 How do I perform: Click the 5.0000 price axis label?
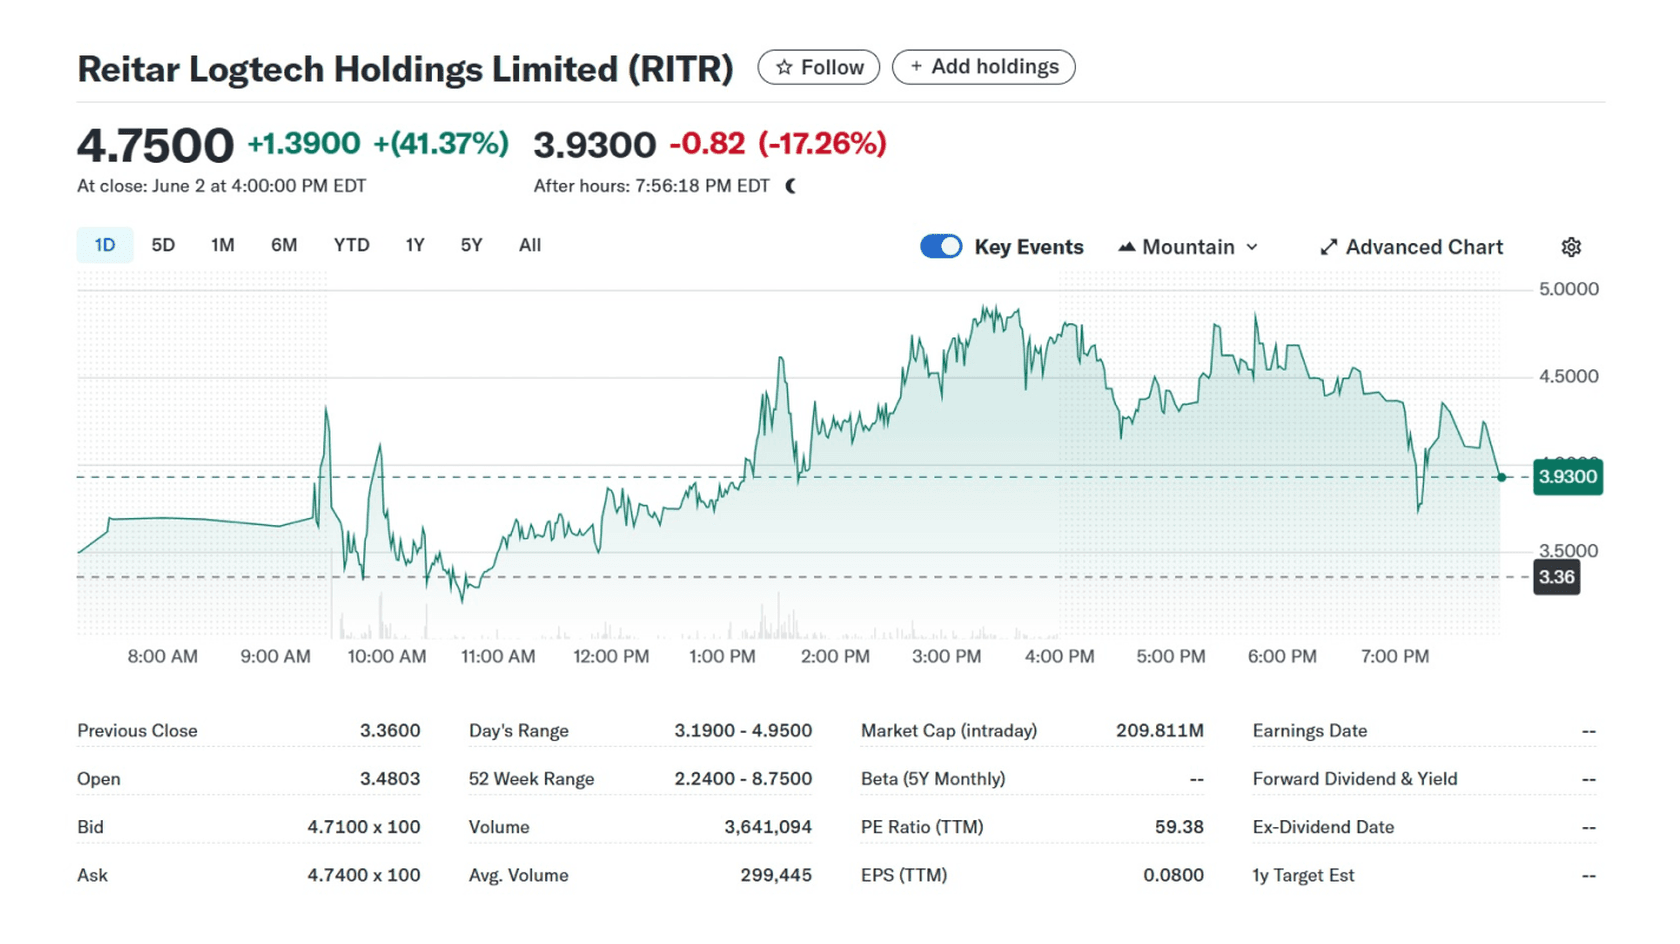tap(1569, 289)
